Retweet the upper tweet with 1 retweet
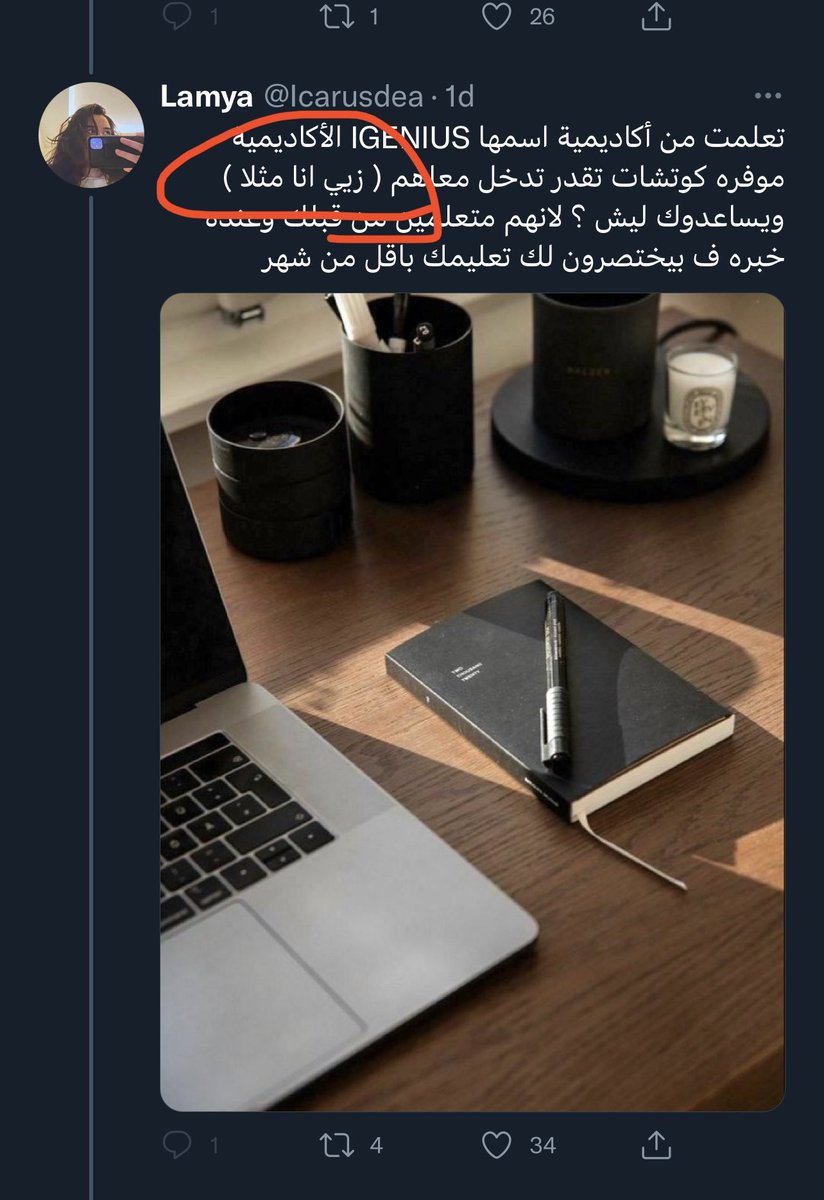Screen dimensions: 824x1200 [333, 16]
